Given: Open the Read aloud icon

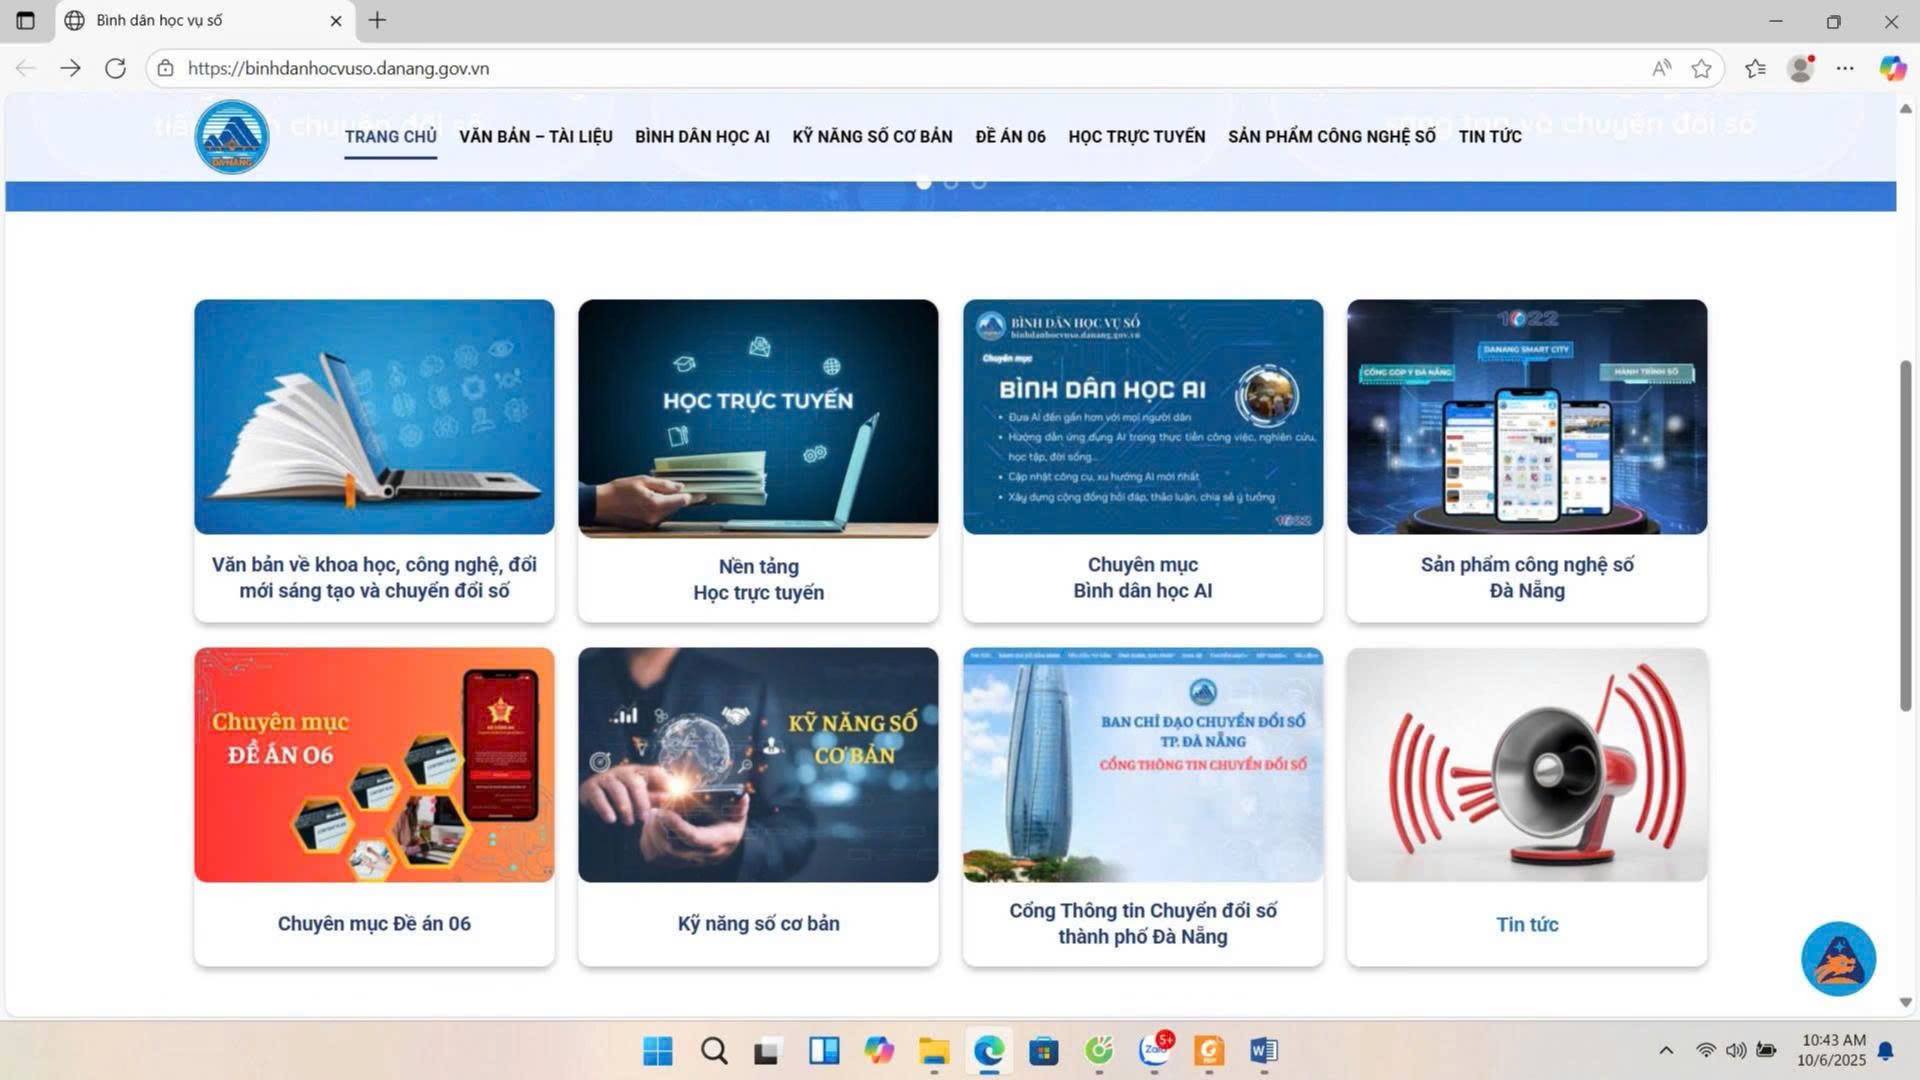Looking at the screenshot, I should pos(1661,68).
